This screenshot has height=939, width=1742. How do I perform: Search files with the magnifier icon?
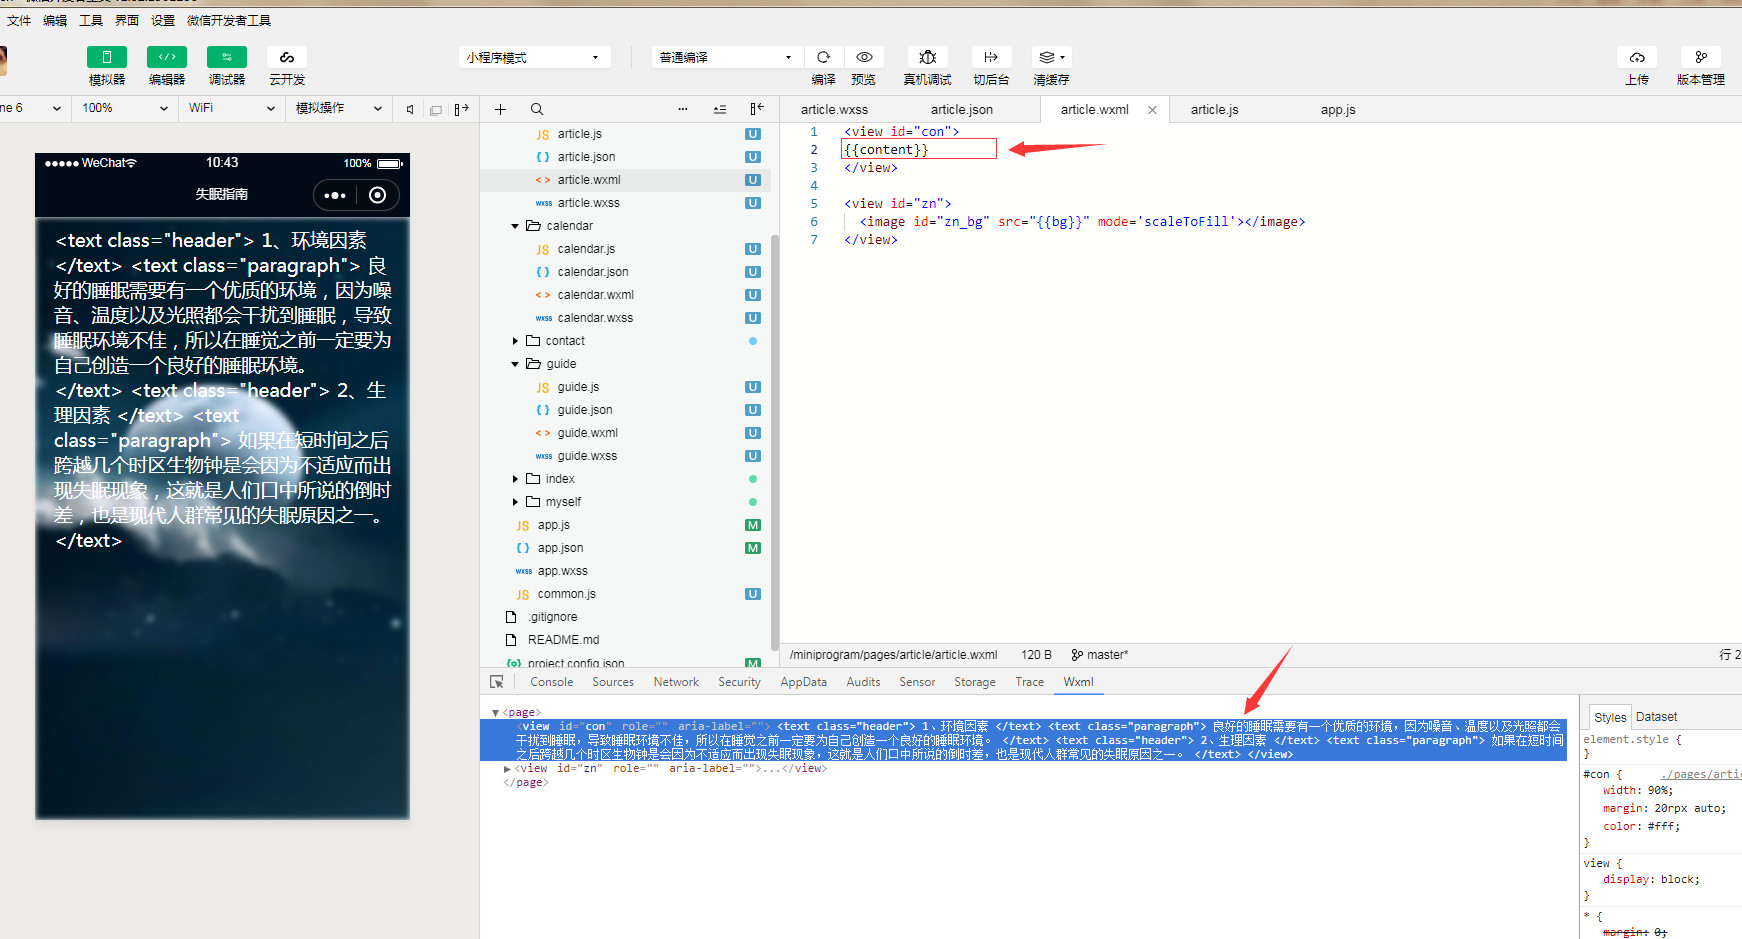click(537, 109)
